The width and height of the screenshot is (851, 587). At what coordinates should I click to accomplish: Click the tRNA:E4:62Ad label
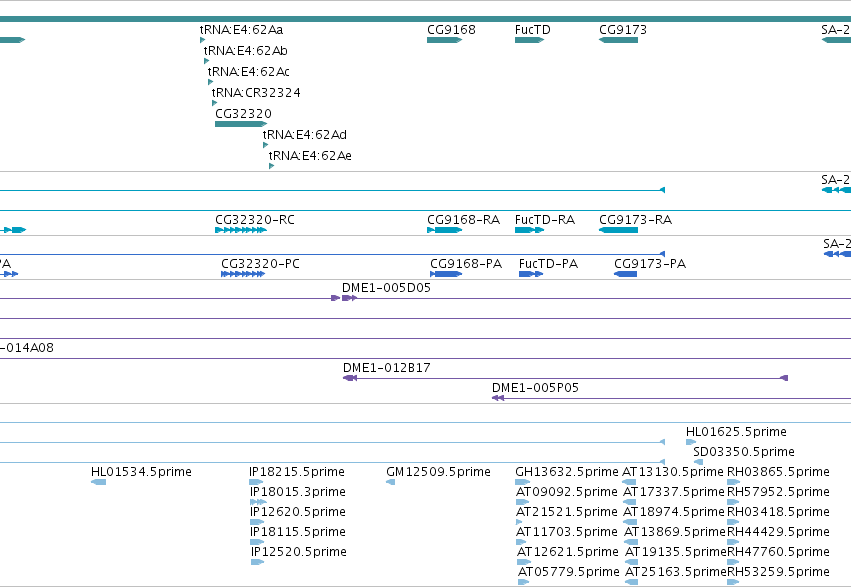[x=304, y=135]
